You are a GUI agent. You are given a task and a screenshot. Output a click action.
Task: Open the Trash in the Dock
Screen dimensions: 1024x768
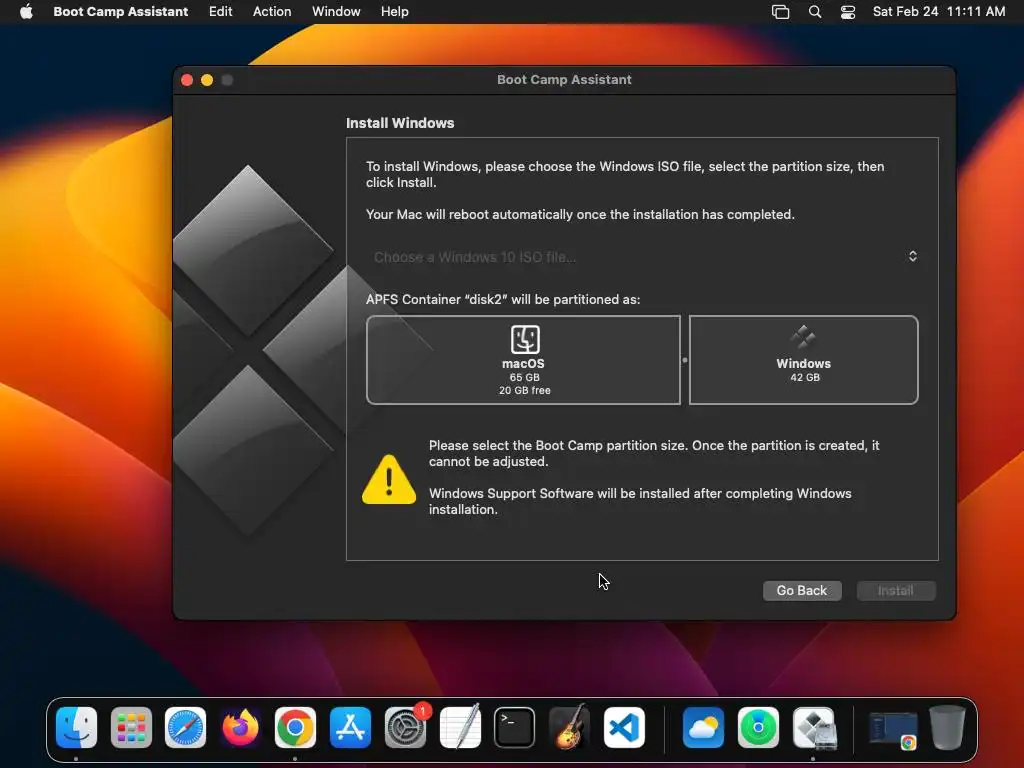pos(948,728)
